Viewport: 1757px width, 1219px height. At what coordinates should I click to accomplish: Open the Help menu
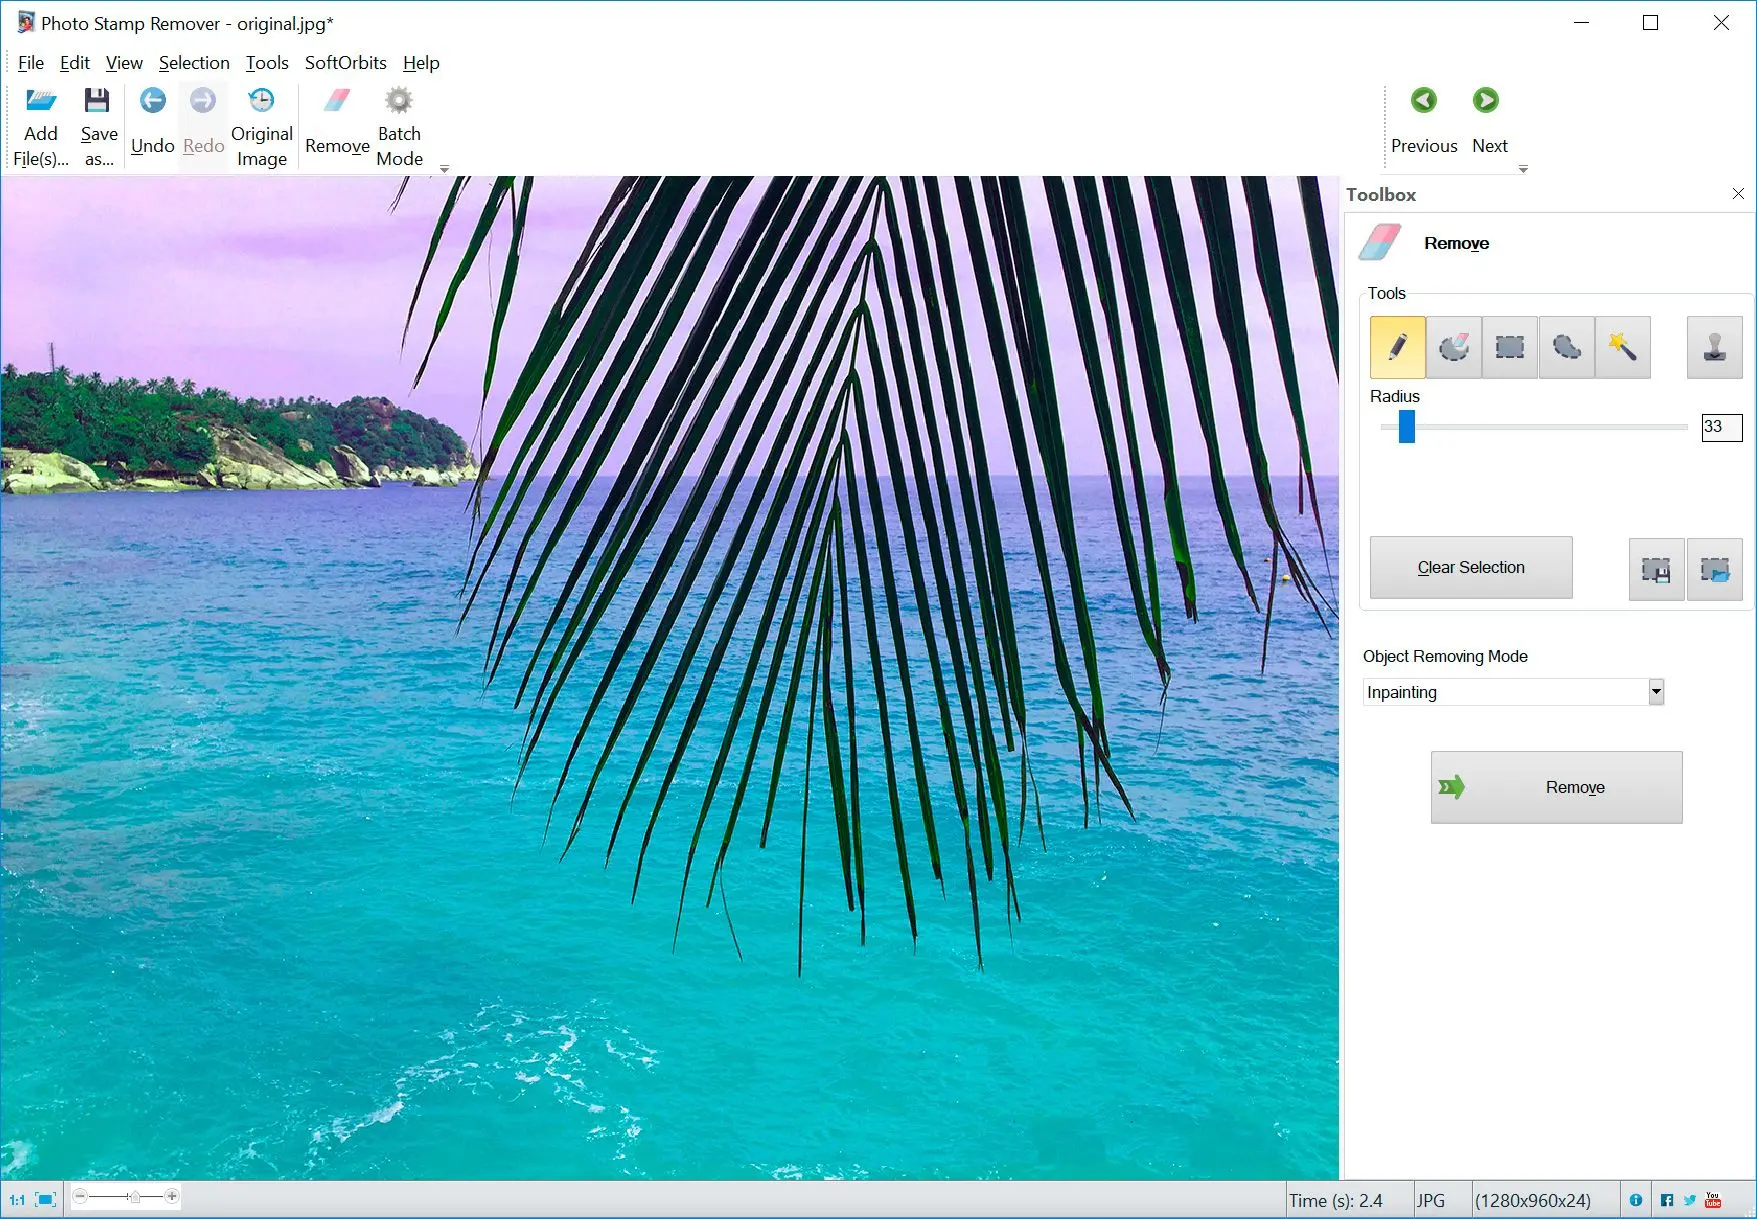(421, 63)
